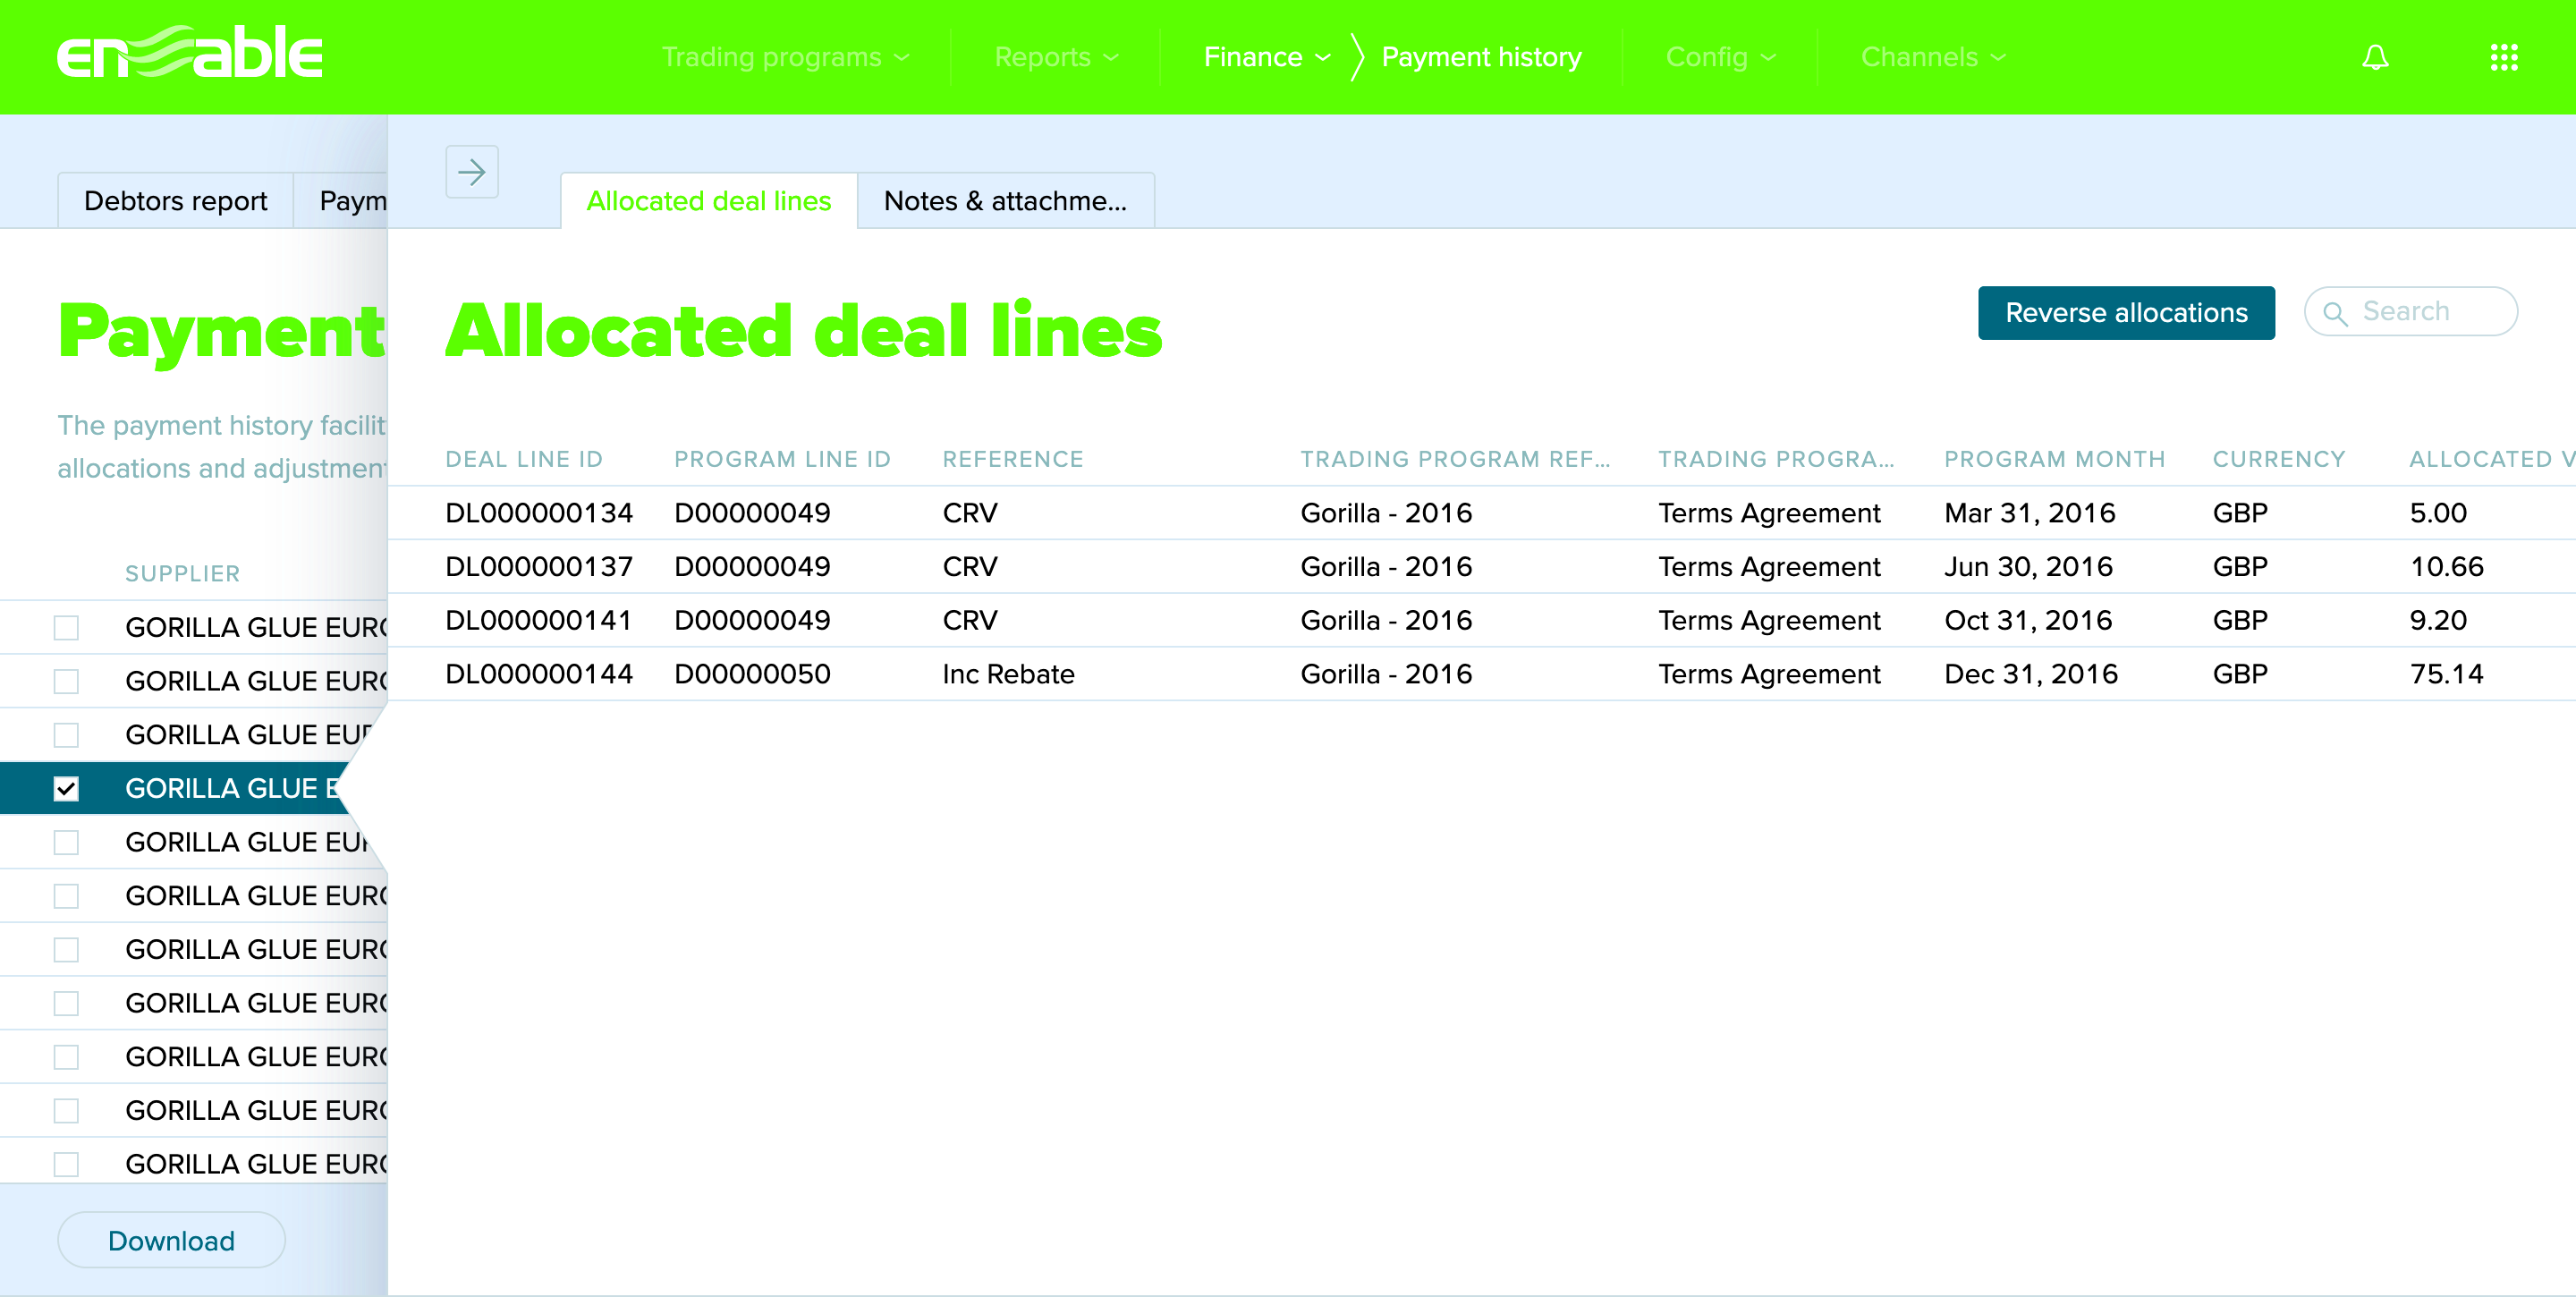Toggle the selected GORILLA GLUE checkbox
This screenshot has height=1297, width=2576.
coord(66,789)
